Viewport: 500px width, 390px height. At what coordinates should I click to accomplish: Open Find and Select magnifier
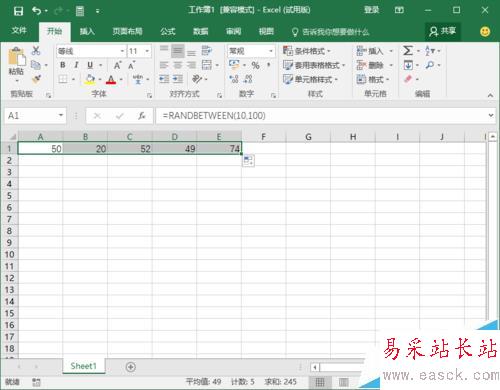(430, 65)
